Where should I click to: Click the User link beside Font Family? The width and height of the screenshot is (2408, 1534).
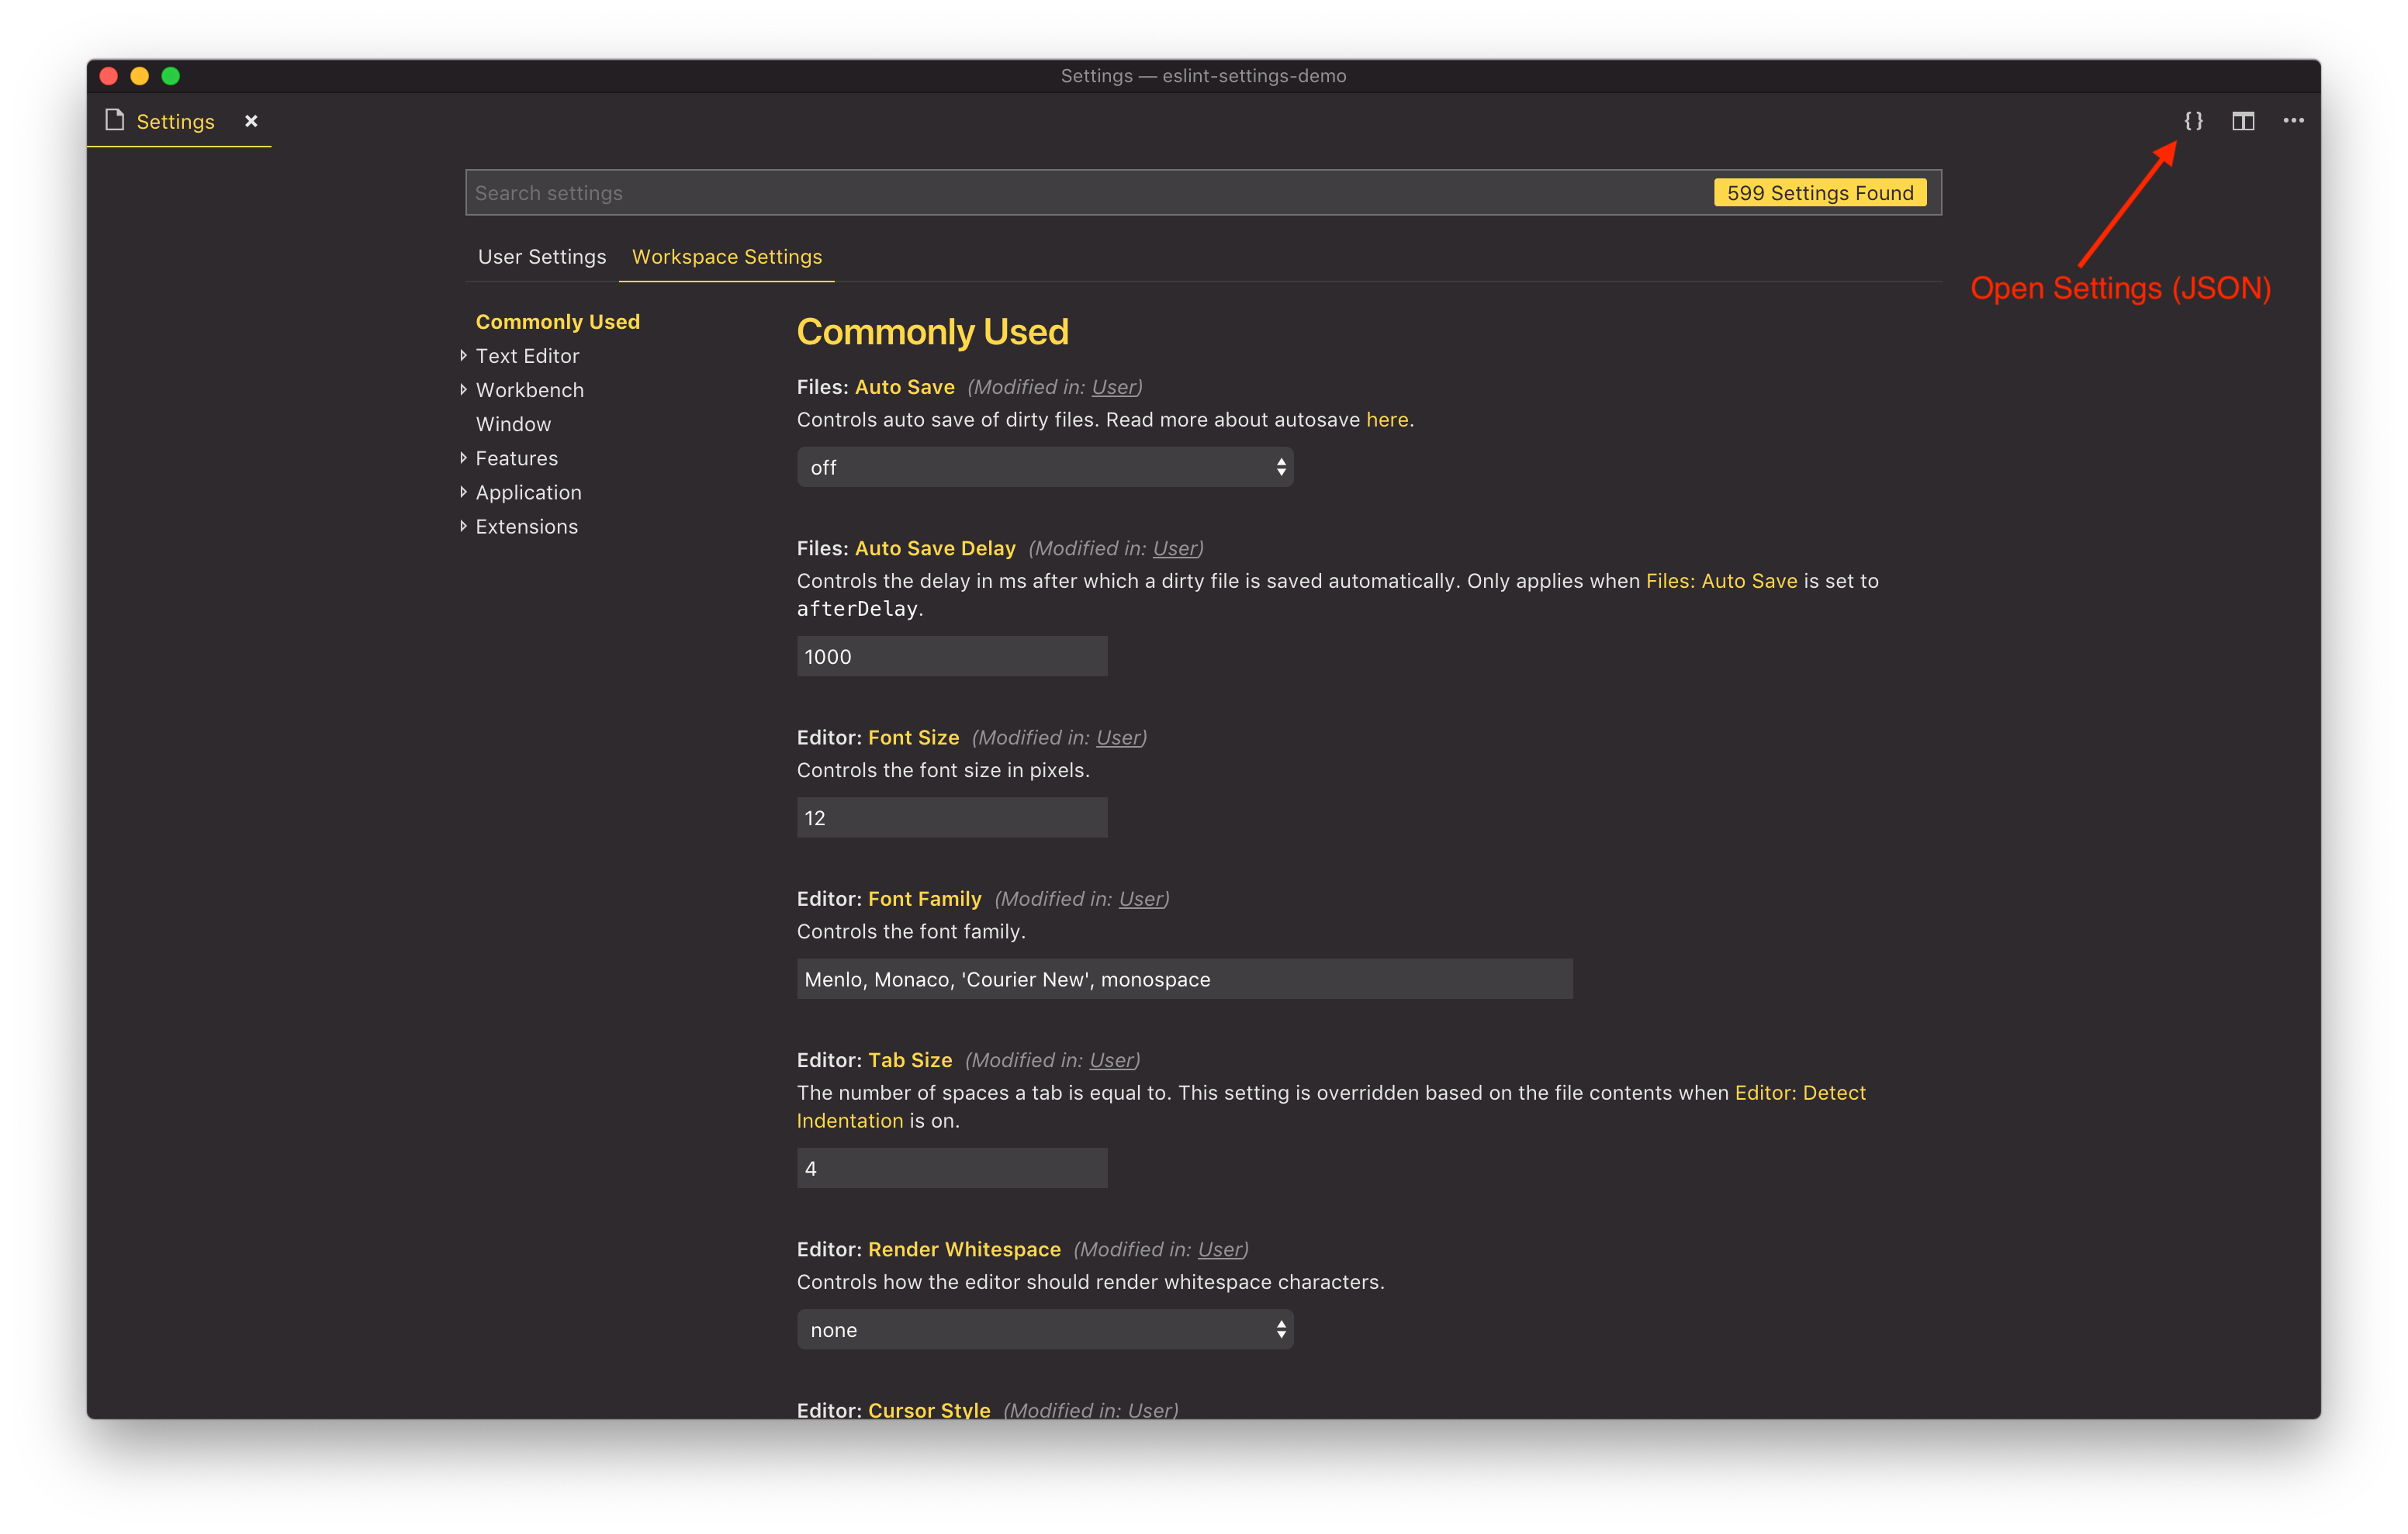[1140, 899]
